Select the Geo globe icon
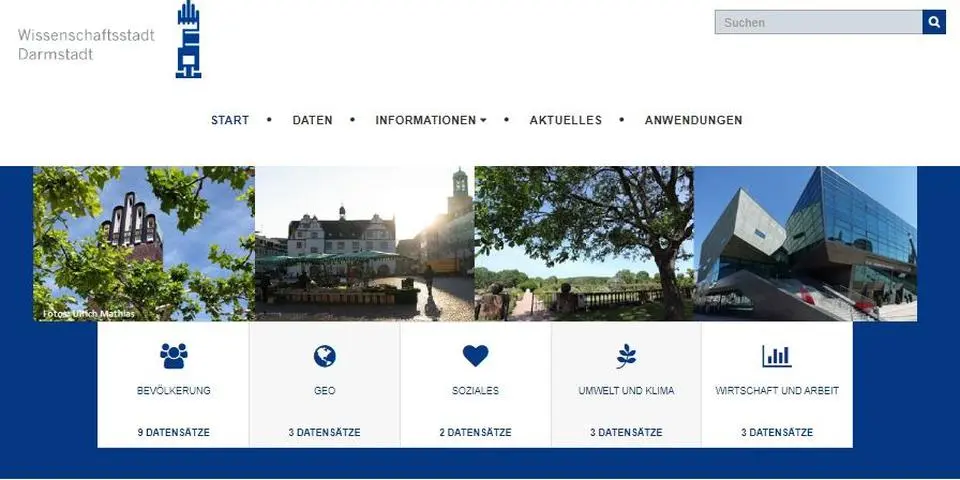 pos(325,356)
